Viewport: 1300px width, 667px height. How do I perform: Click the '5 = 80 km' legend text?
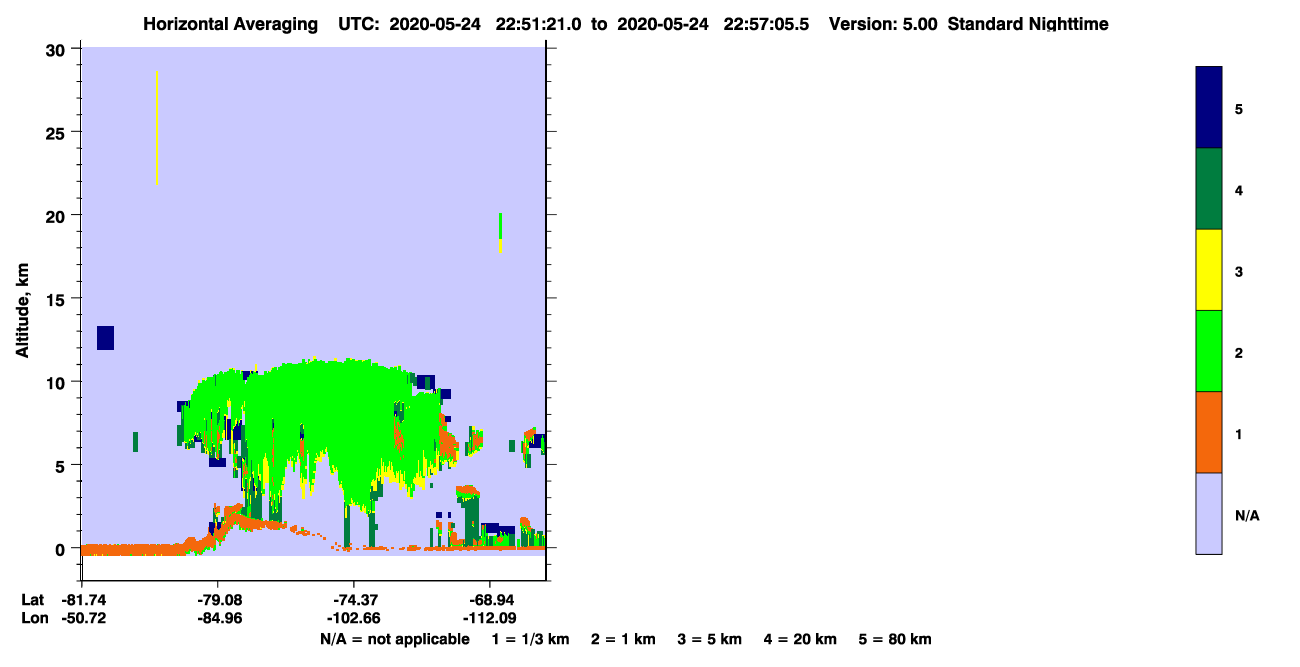pyautogui.click(x=895, y=639)
